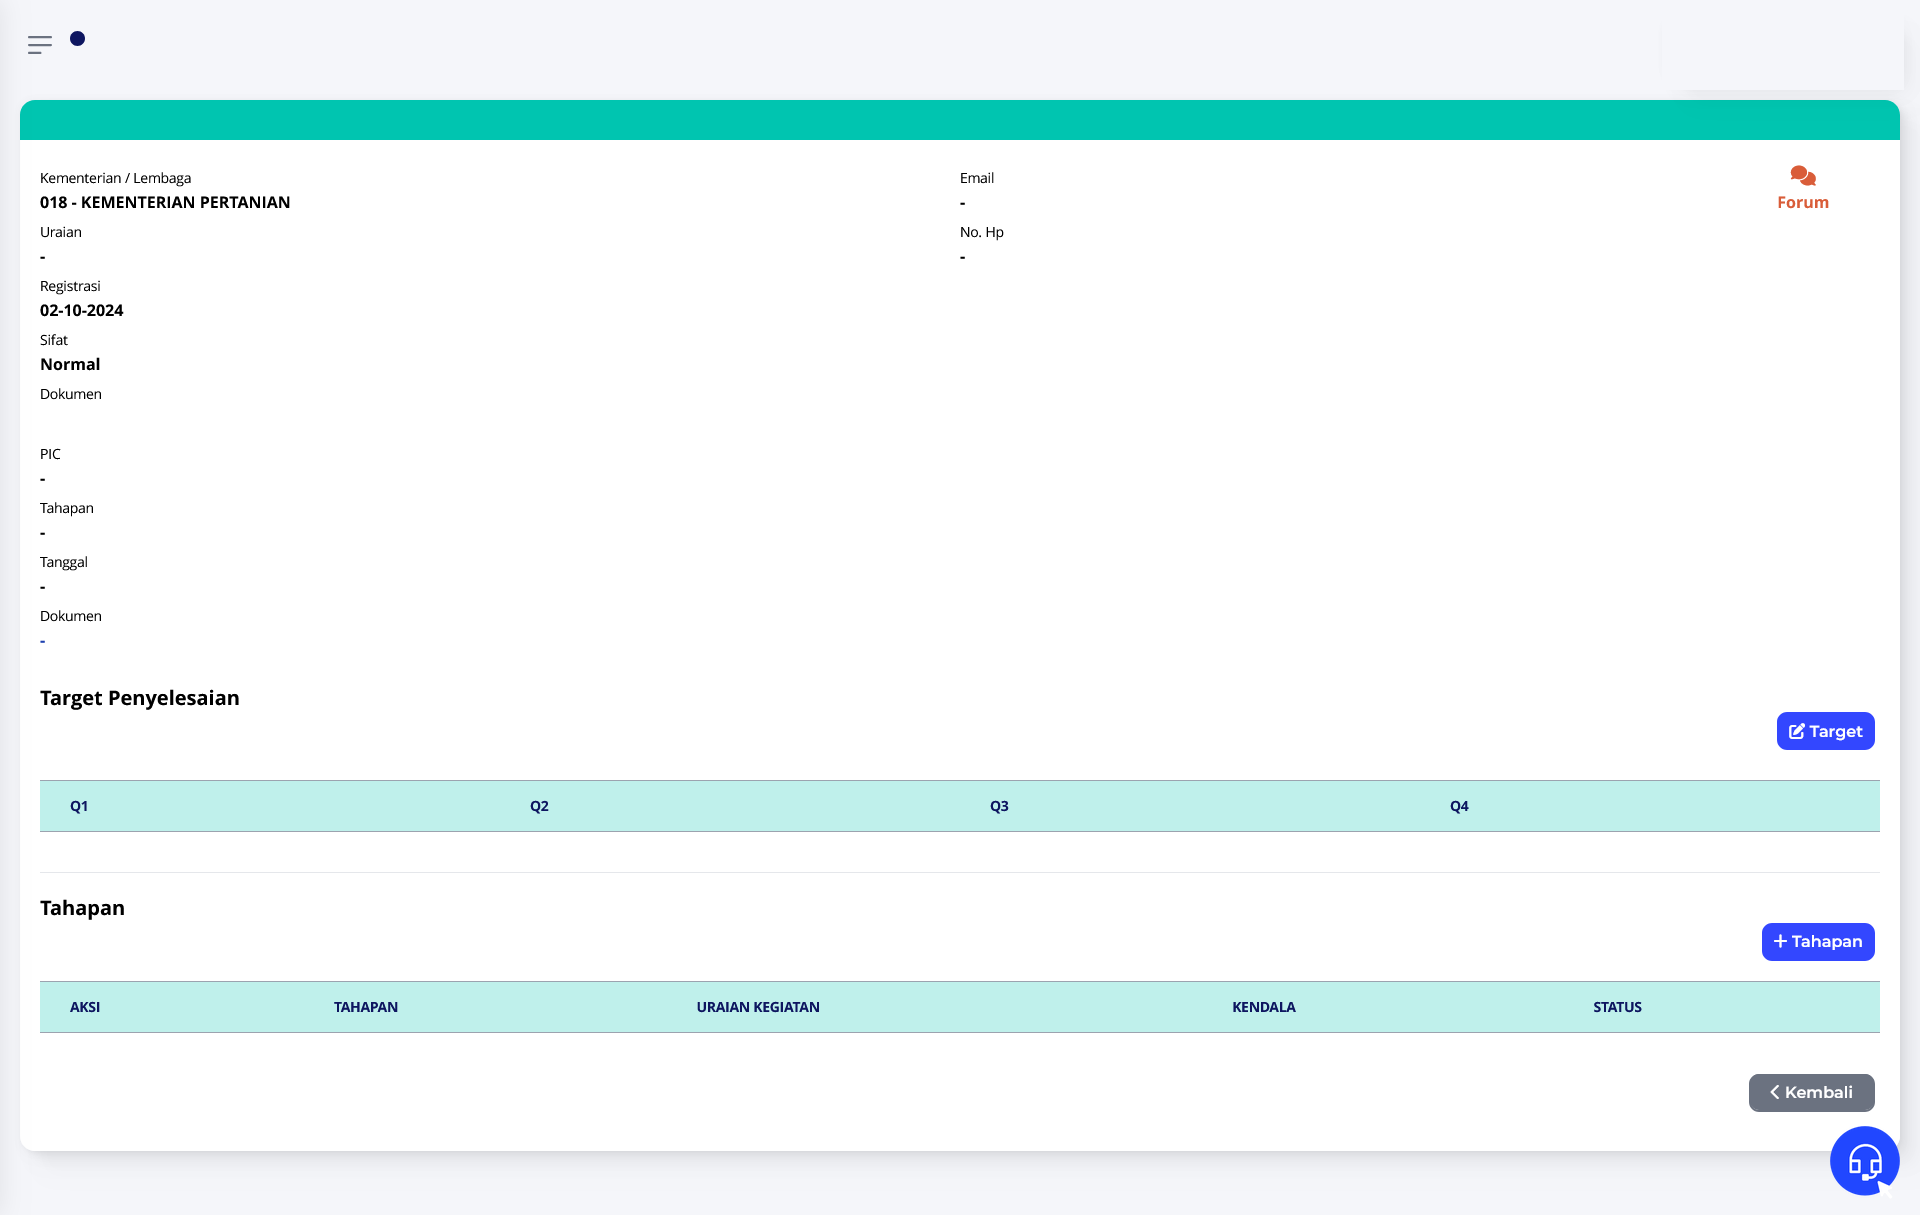The height and width of the screenshot is (1215, 1920).
Task: Click the Tanggal label
Action: click(x=64, y=562)
